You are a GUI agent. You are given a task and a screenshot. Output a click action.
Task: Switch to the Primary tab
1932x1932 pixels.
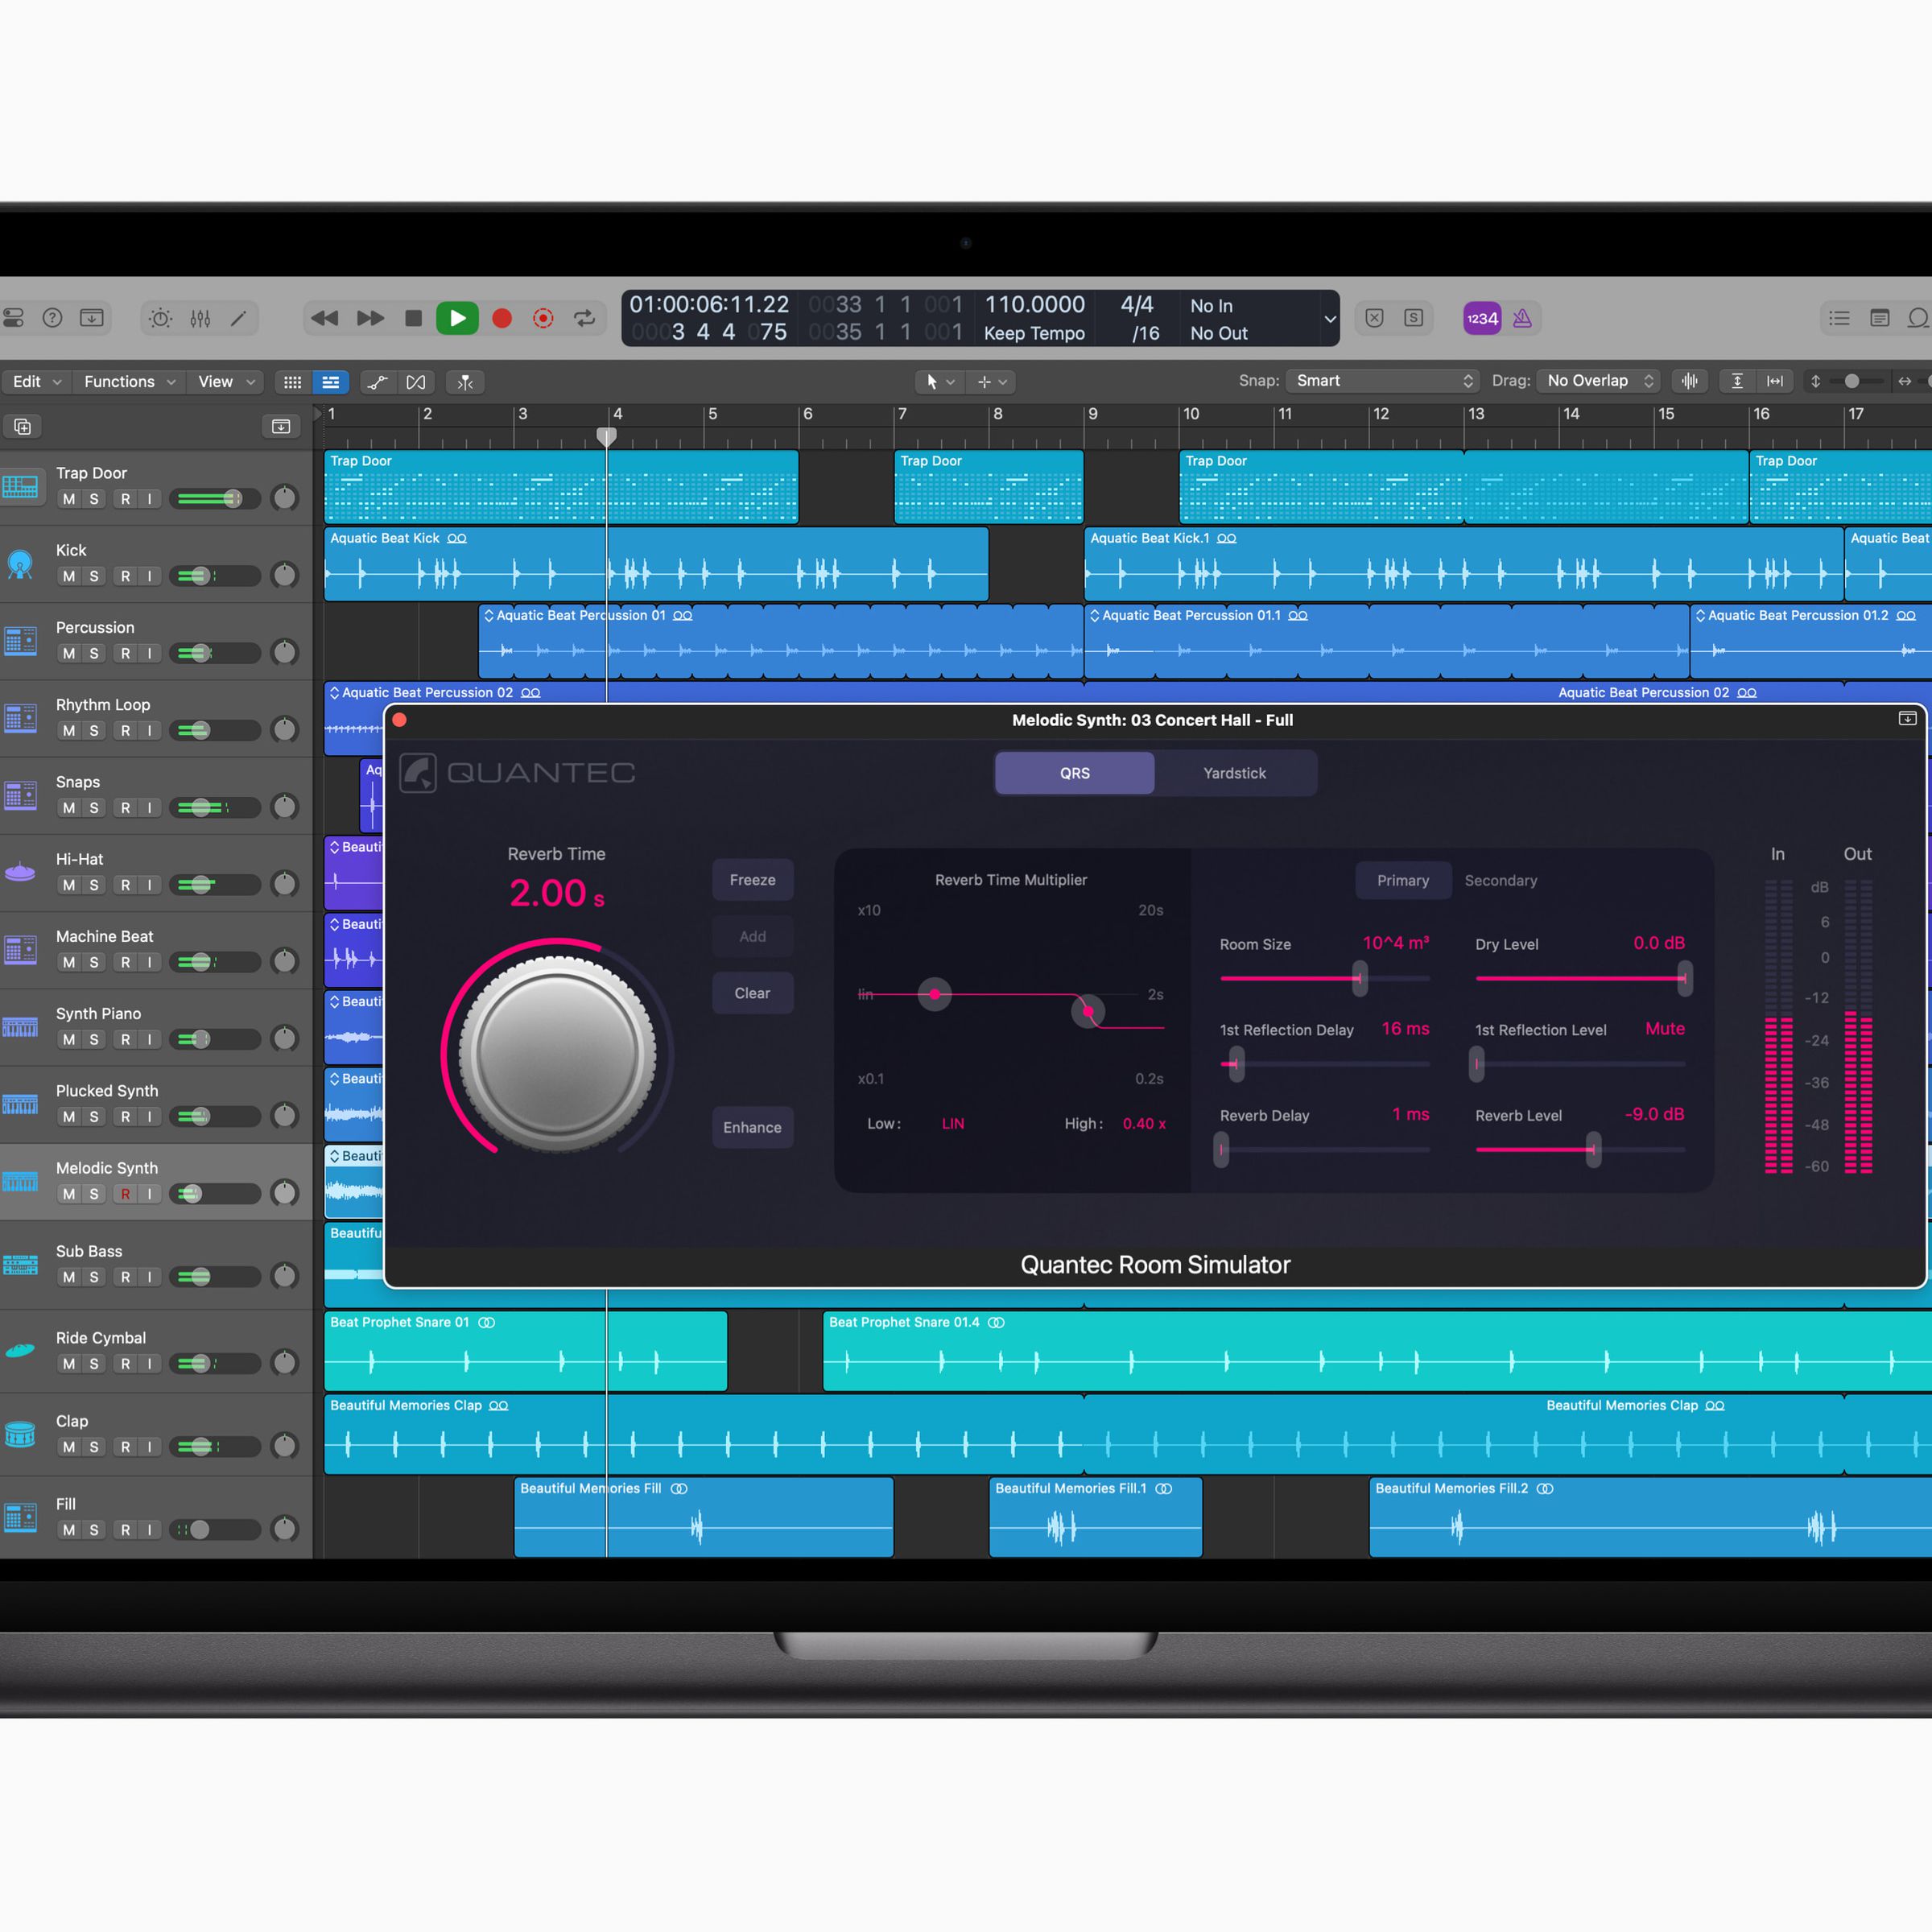pyautogui.click(x=1403, y=881)
